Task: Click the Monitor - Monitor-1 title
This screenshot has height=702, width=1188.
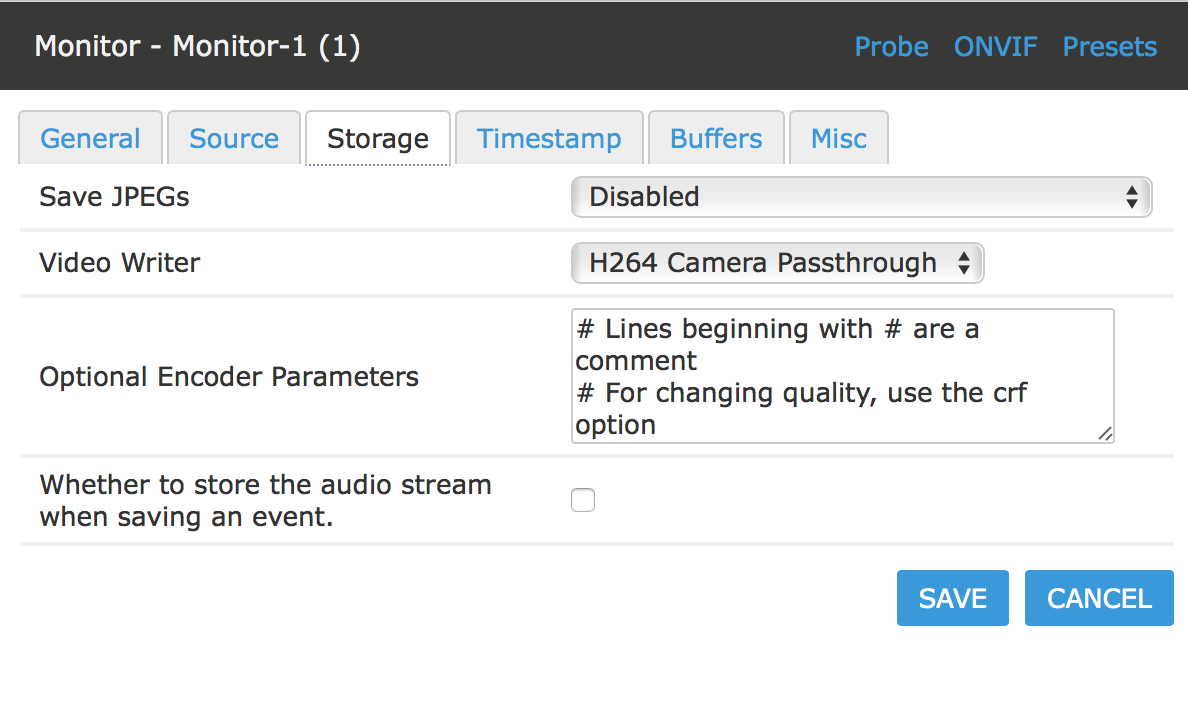Action: click(197, 46)
